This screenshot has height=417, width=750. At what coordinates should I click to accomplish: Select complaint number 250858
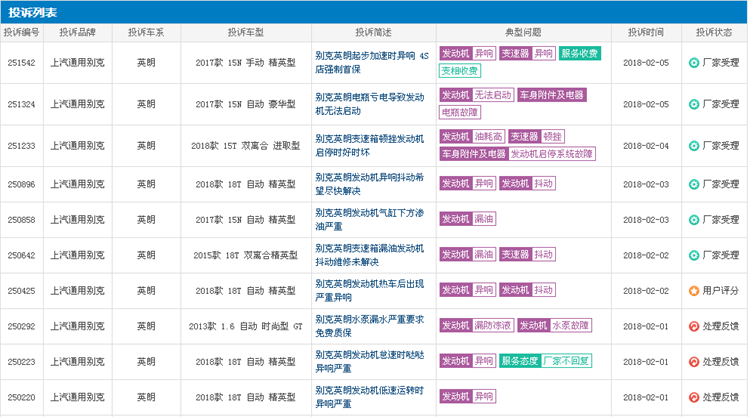point(22,220)
